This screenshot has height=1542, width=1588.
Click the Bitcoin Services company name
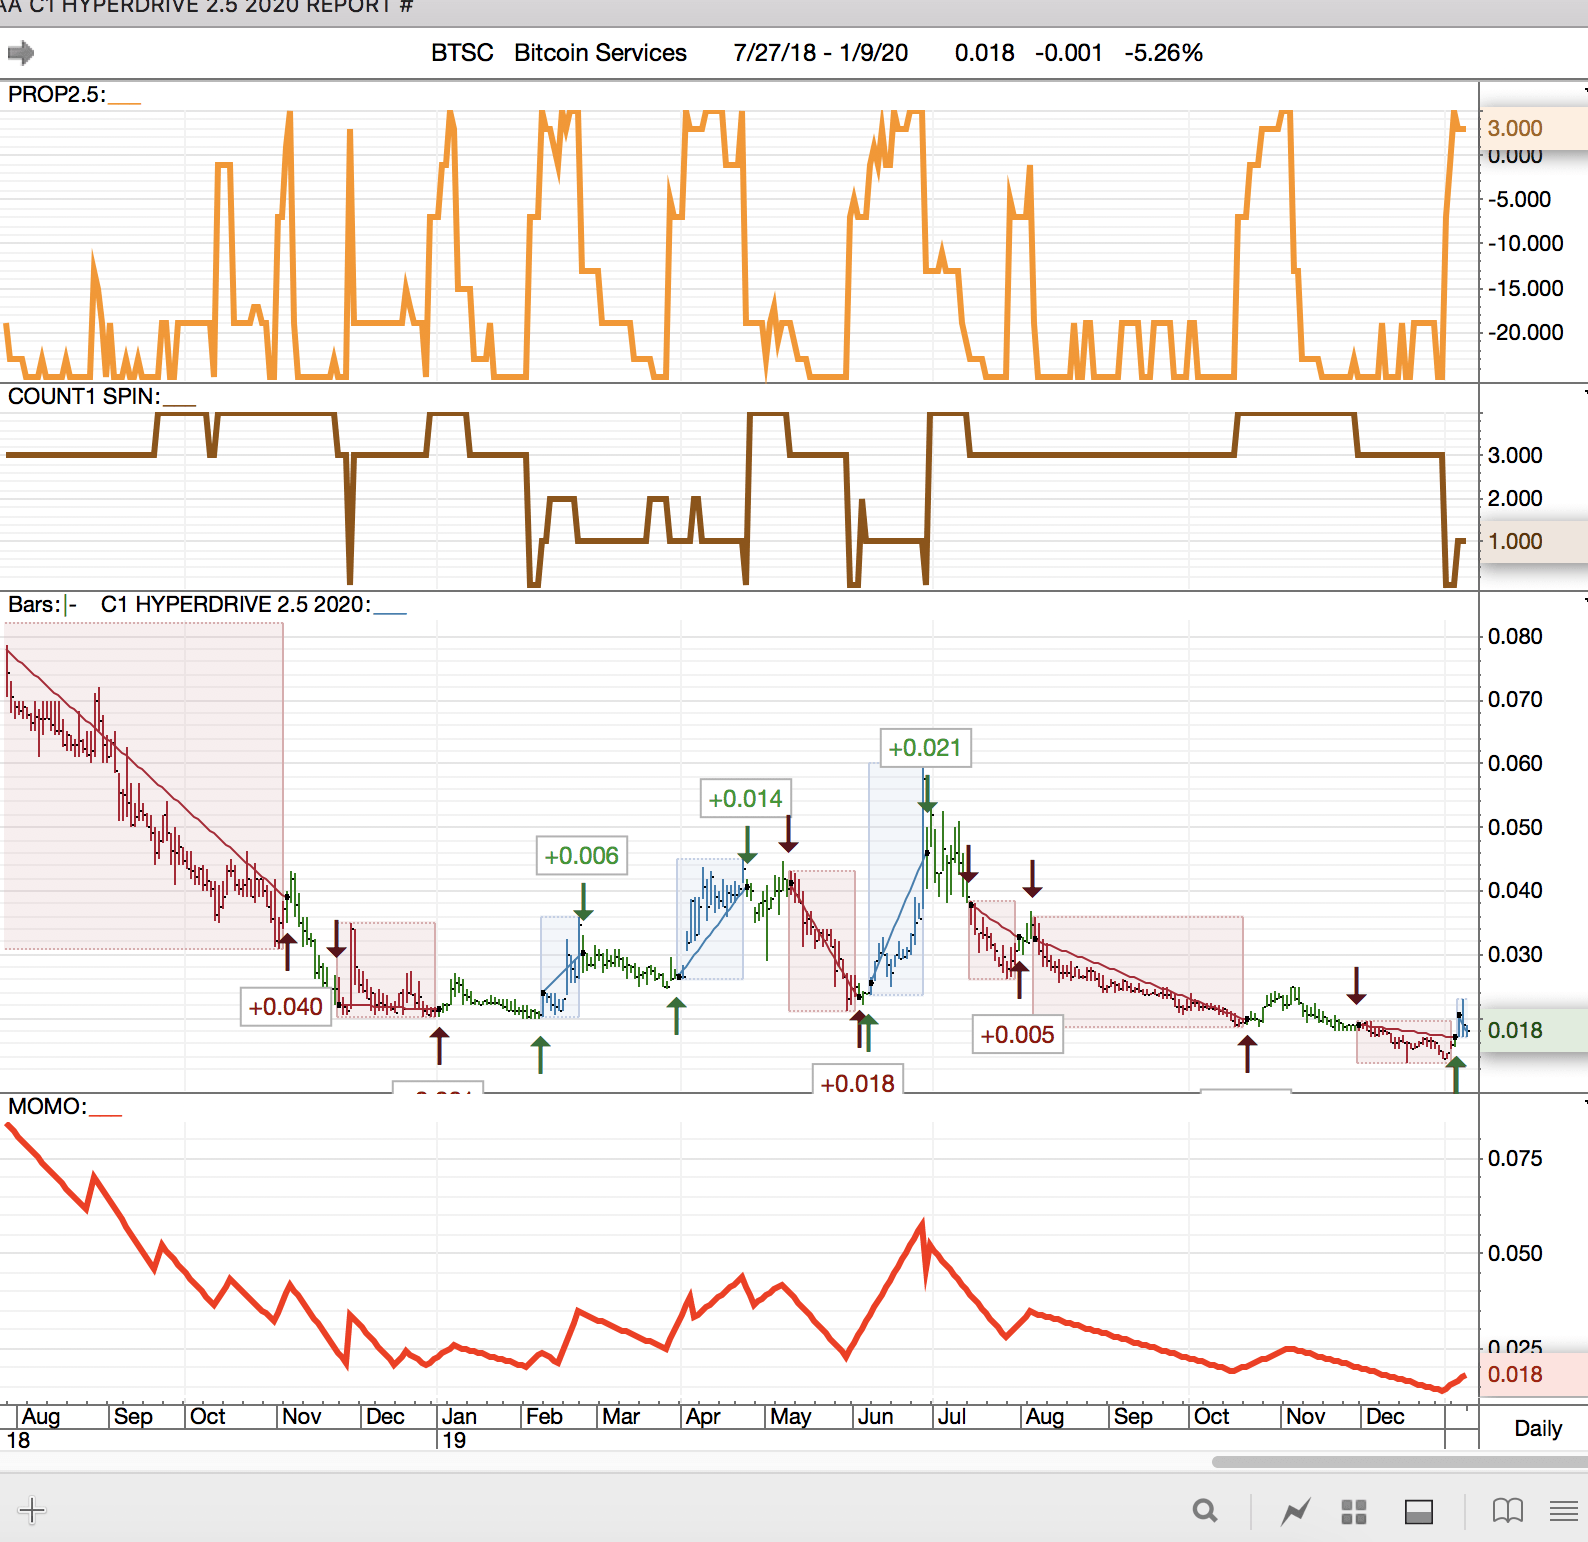pyautogui.click(x=600, y=53)
